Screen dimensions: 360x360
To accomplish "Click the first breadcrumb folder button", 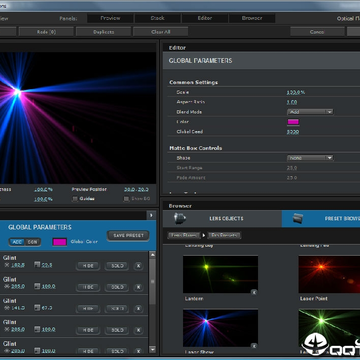I will click(184, 235).
